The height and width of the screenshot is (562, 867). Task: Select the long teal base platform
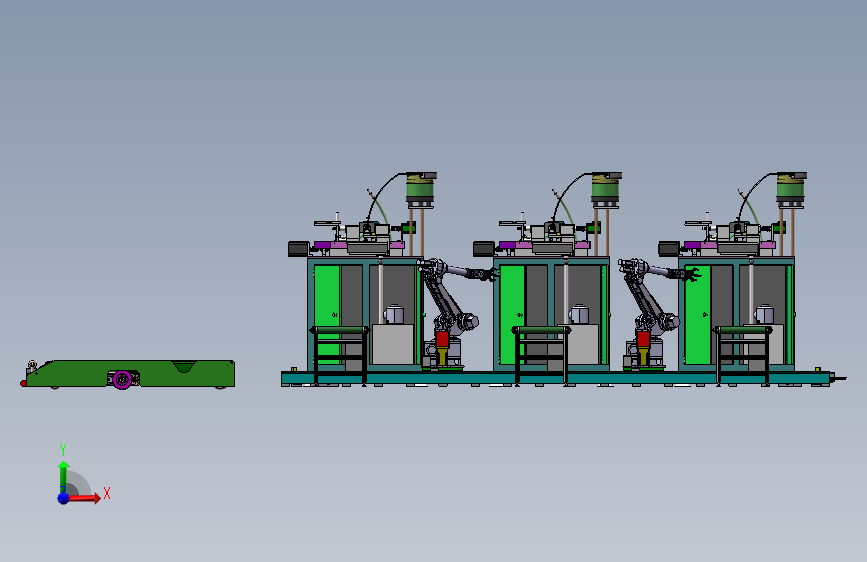click(556, 378)
